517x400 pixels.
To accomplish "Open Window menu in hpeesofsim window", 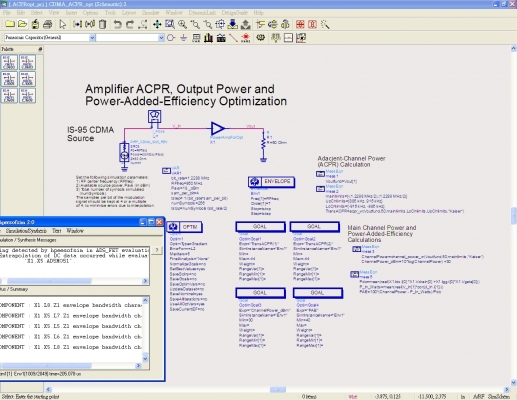I will [75, 231].
